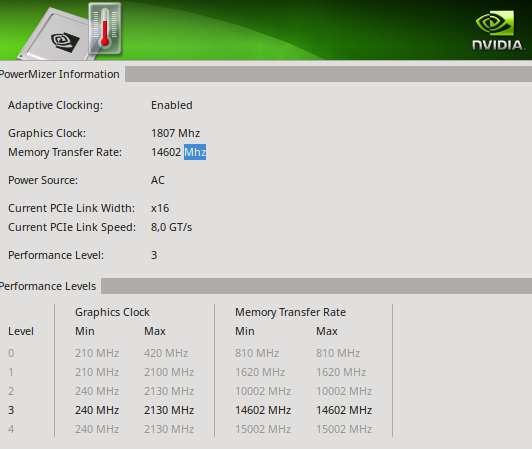532x449 pixels.
Task: Click the Performance Level value '3'
Action: click(154, 255)
